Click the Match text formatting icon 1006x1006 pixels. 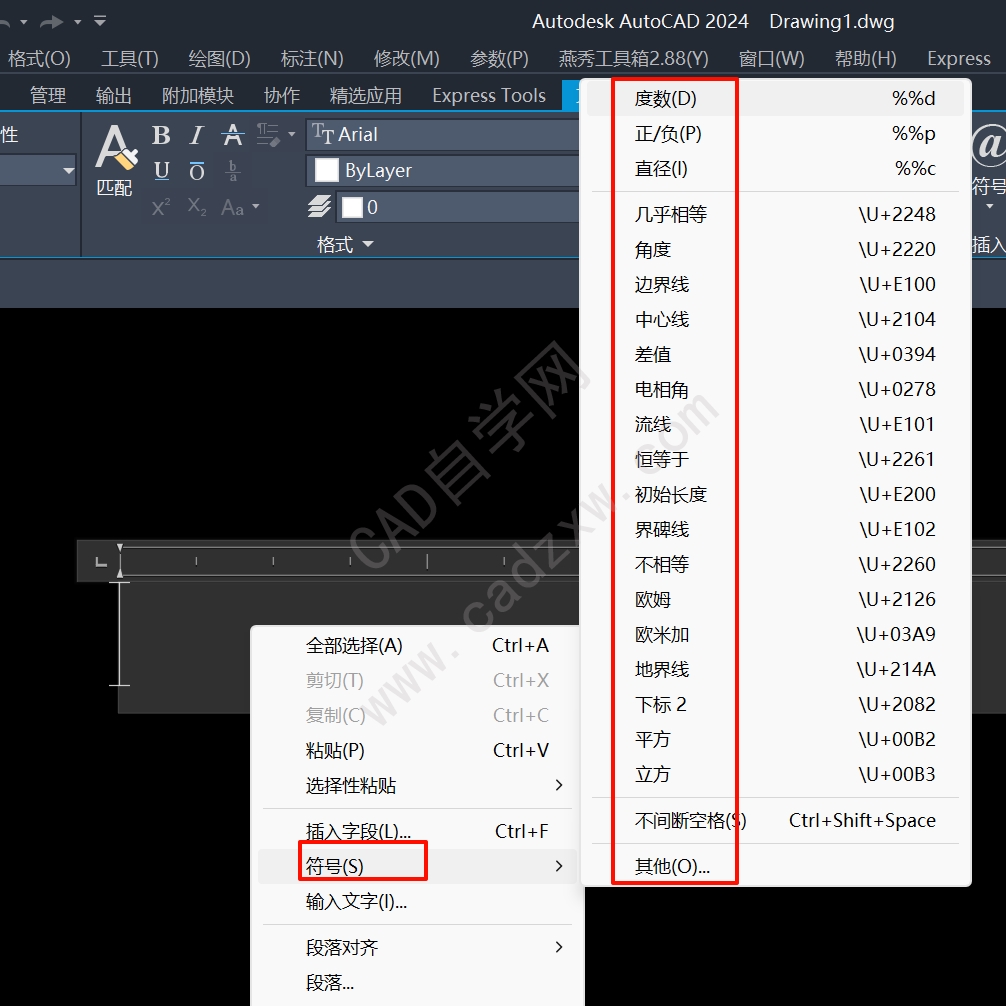(x=114, y=160)
